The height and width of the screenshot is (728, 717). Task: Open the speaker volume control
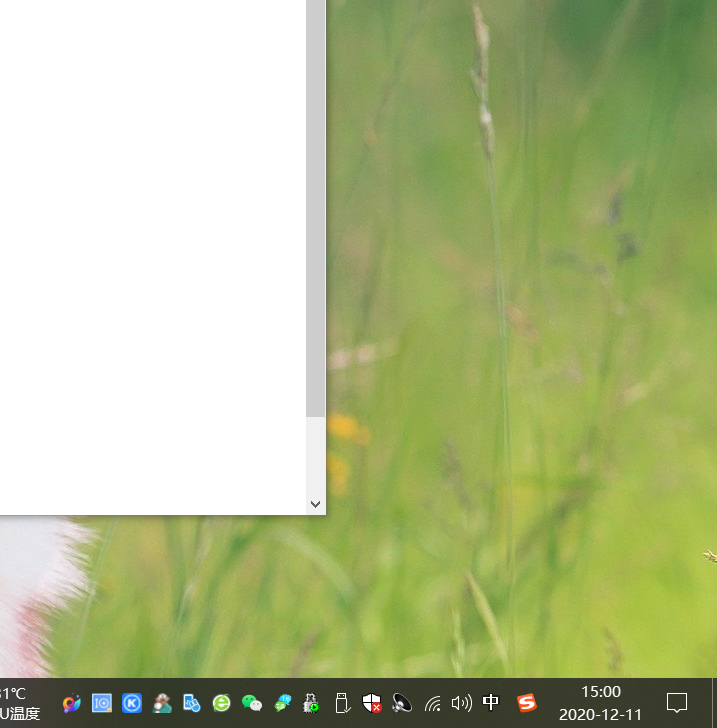(461, 703)
